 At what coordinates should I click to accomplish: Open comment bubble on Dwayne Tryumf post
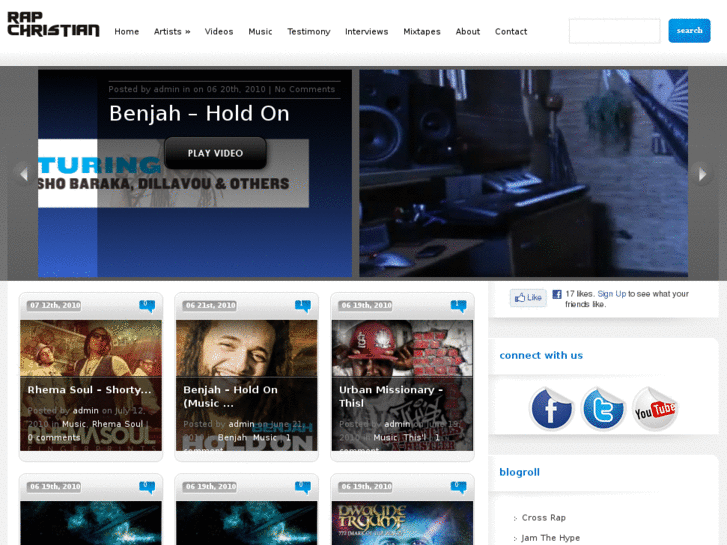tap(459, 487)
